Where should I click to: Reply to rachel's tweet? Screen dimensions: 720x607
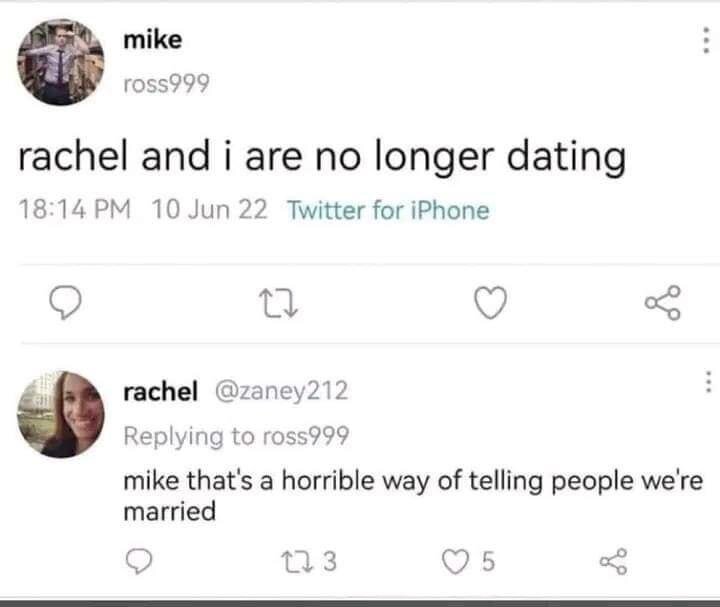point(139,561)
